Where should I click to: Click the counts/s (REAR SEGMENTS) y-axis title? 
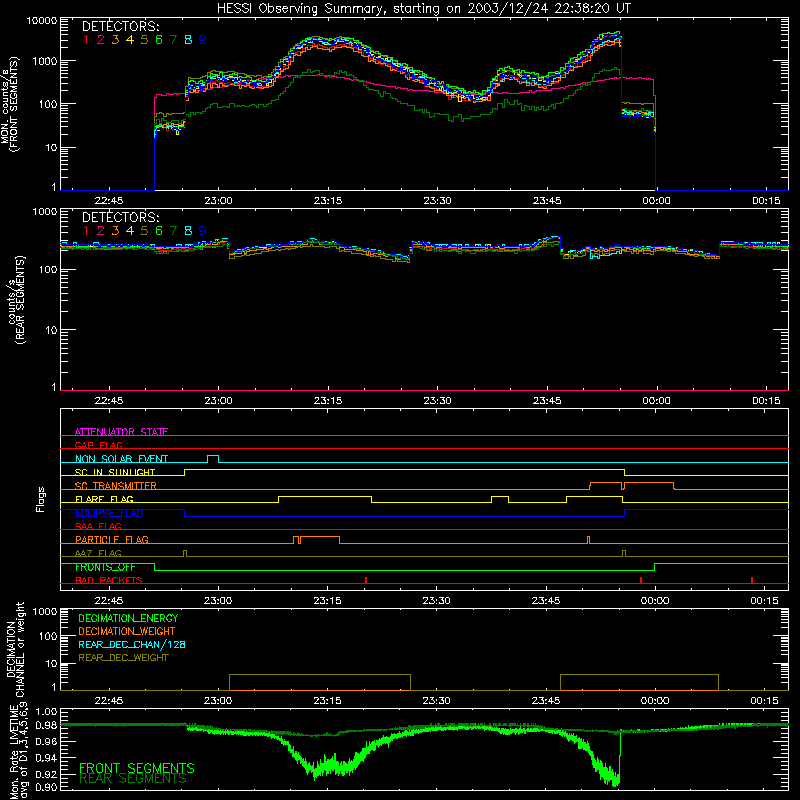point(15,300)
